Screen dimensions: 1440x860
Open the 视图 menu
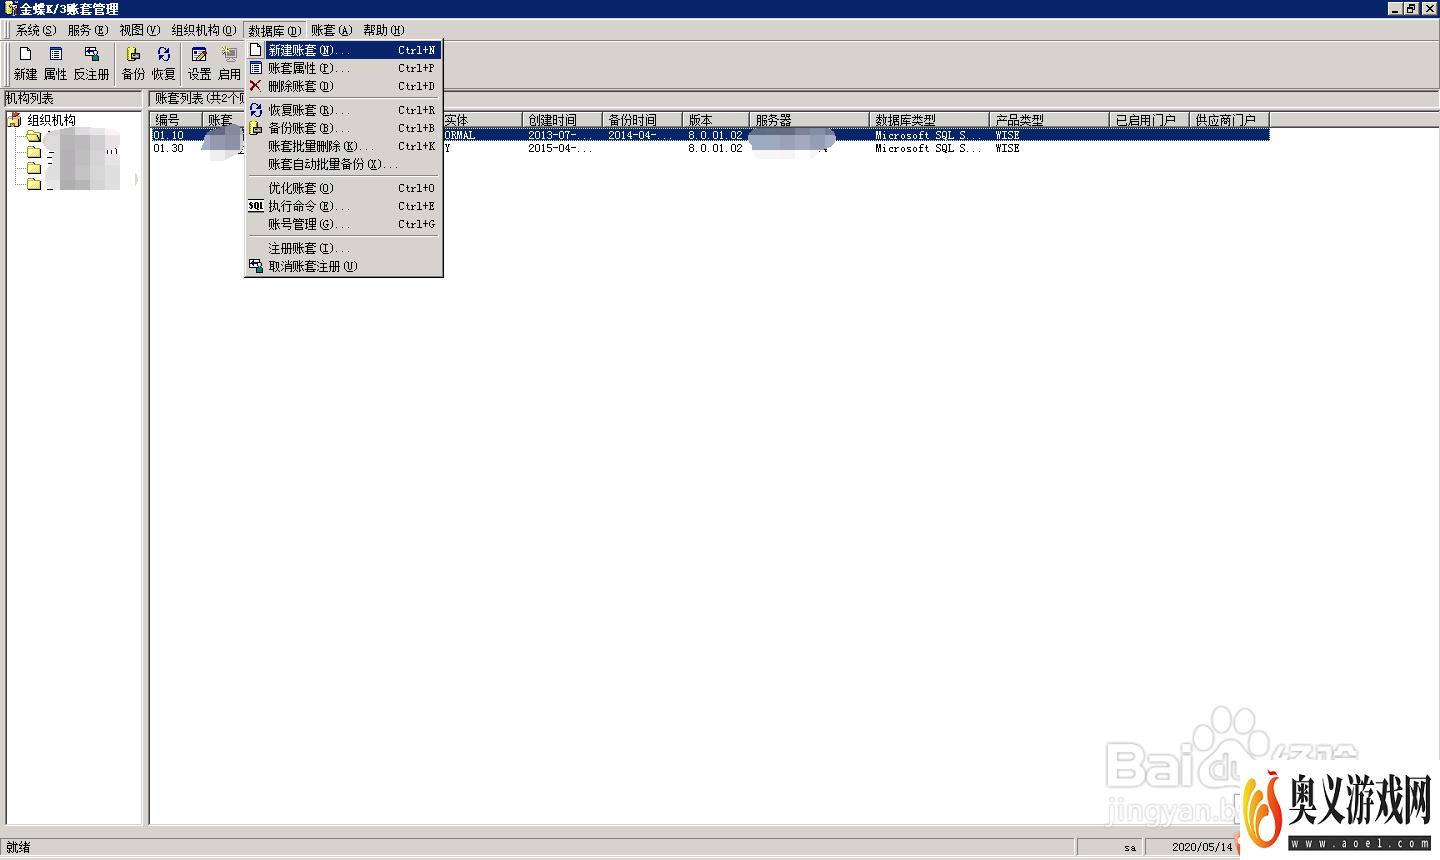[x=139, y=30]
